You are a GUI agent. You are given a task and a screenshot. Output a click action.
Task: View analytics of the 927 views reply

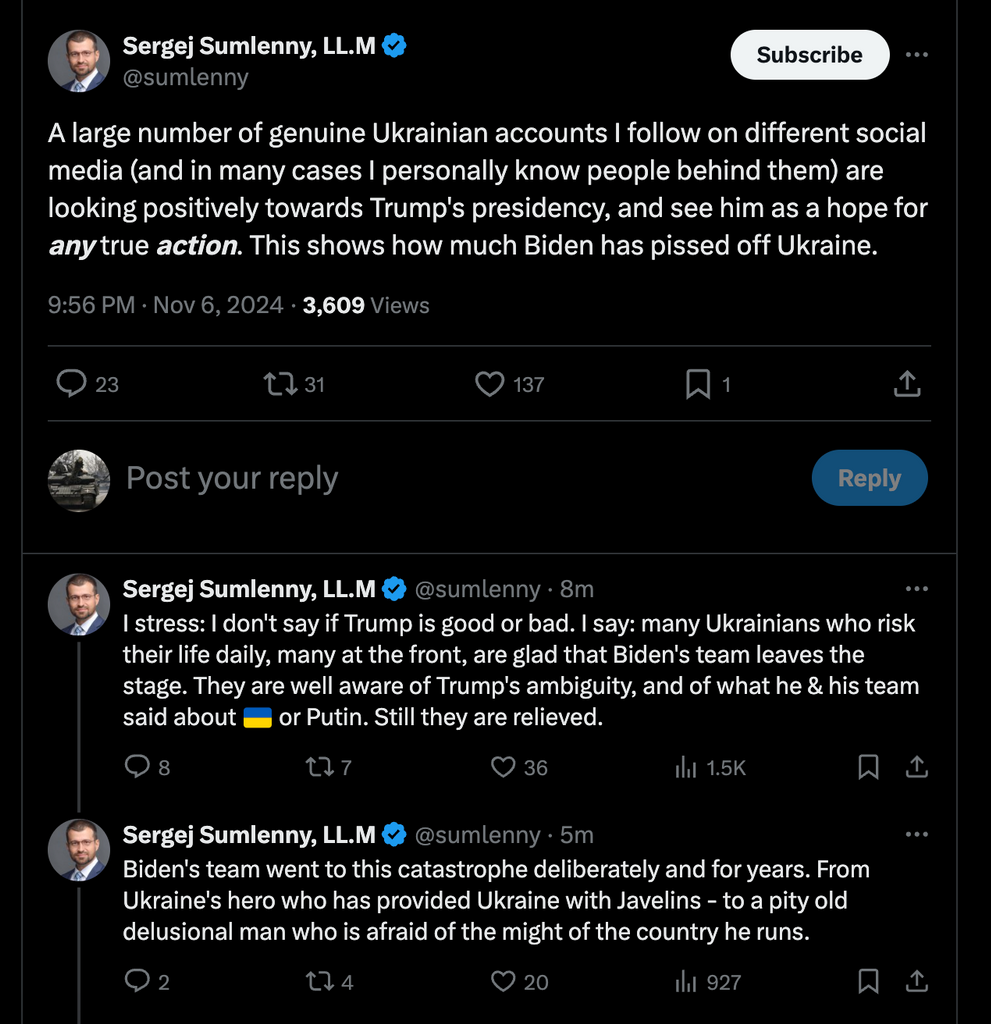(686, 982)
